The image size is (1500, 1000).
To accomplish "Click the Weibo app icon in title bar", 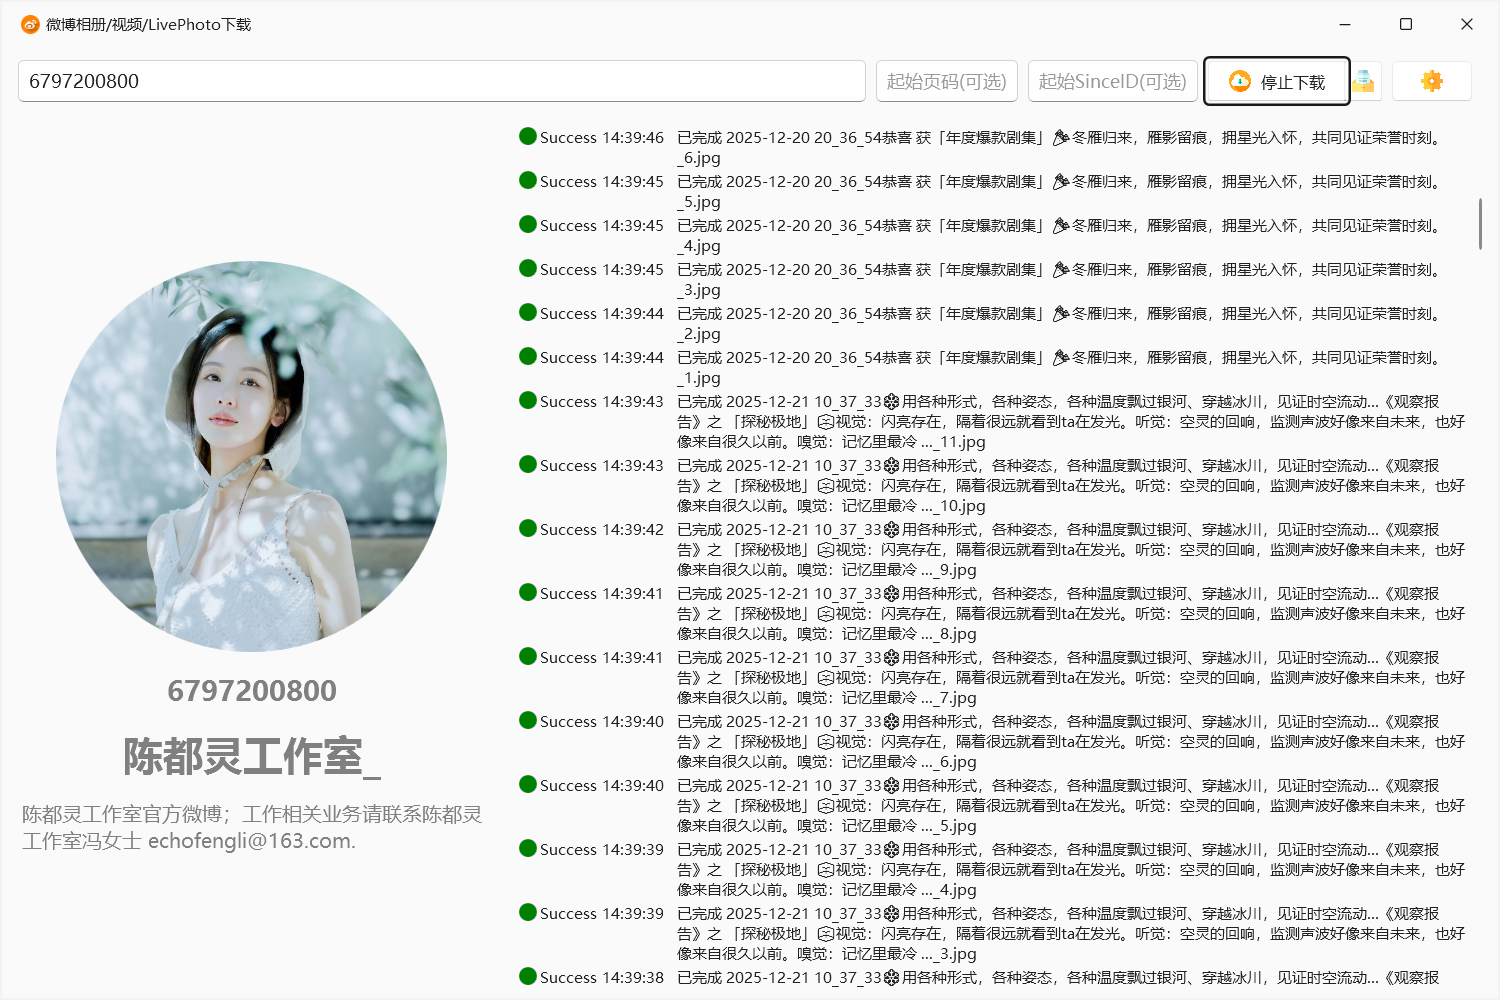I will (x=30, y=24).
